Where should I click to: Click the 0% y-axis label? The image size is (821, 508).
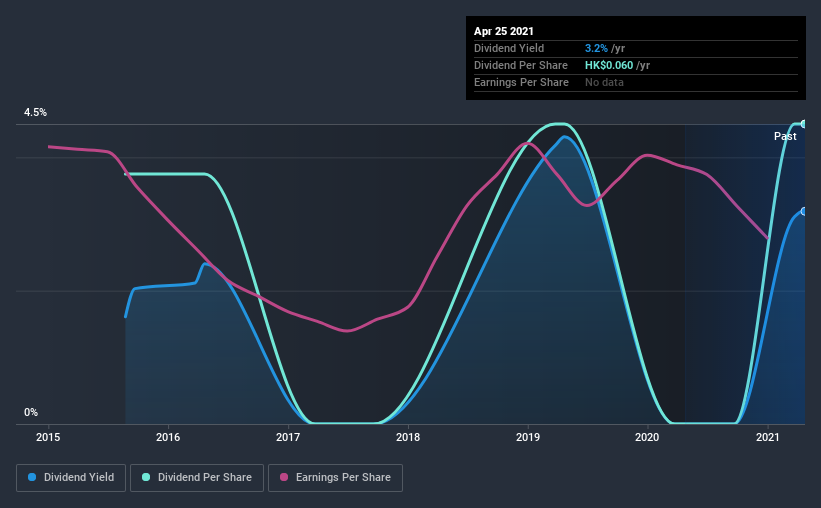(x=31, y=413)
